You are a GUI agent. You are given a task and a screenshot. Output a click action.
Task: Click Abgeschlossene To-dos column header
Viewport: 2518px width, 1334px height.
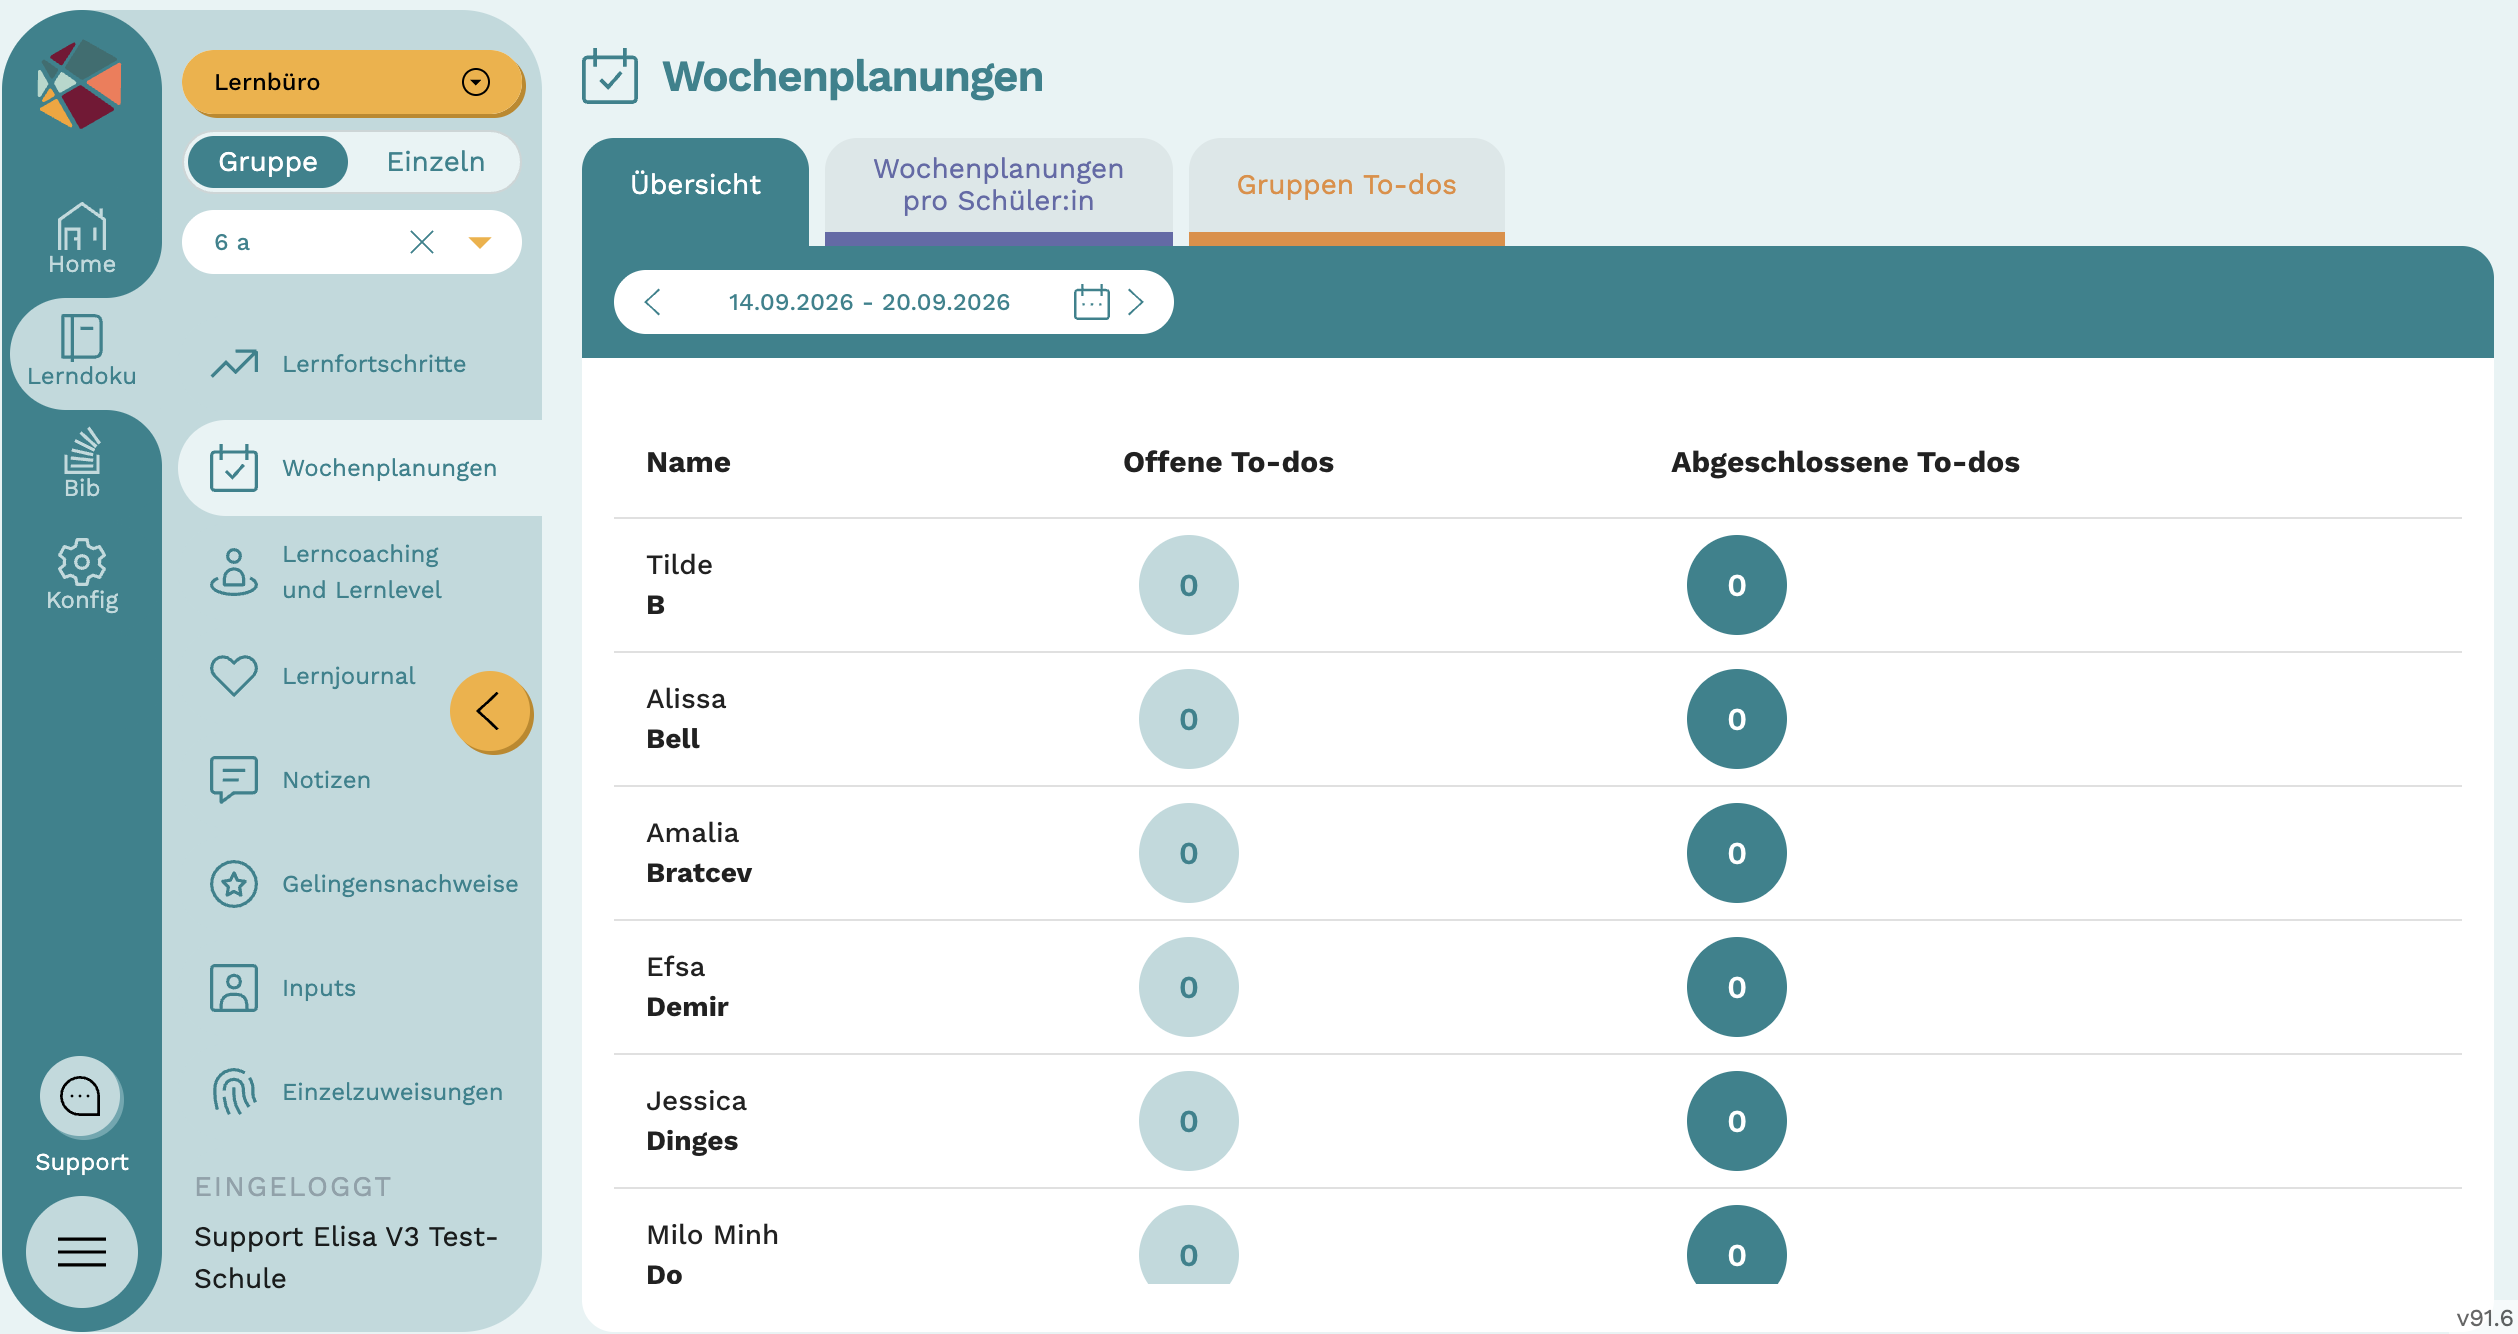1845,462
